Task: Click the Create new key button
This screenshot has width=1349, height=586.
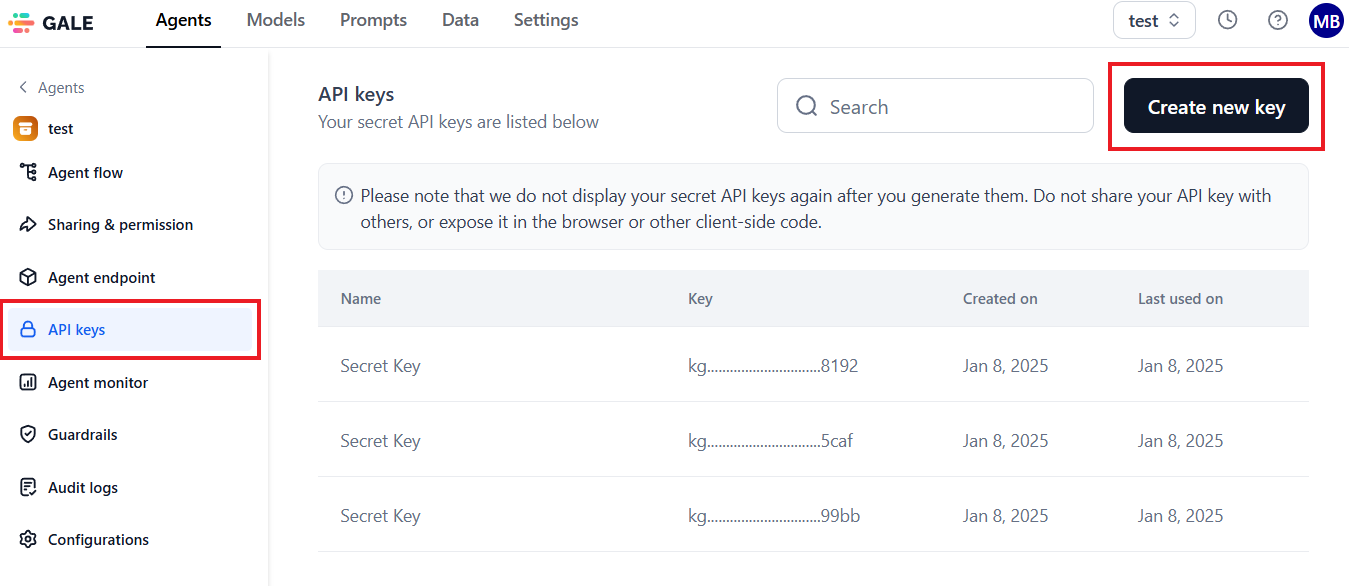Action: pos(1216,106)
